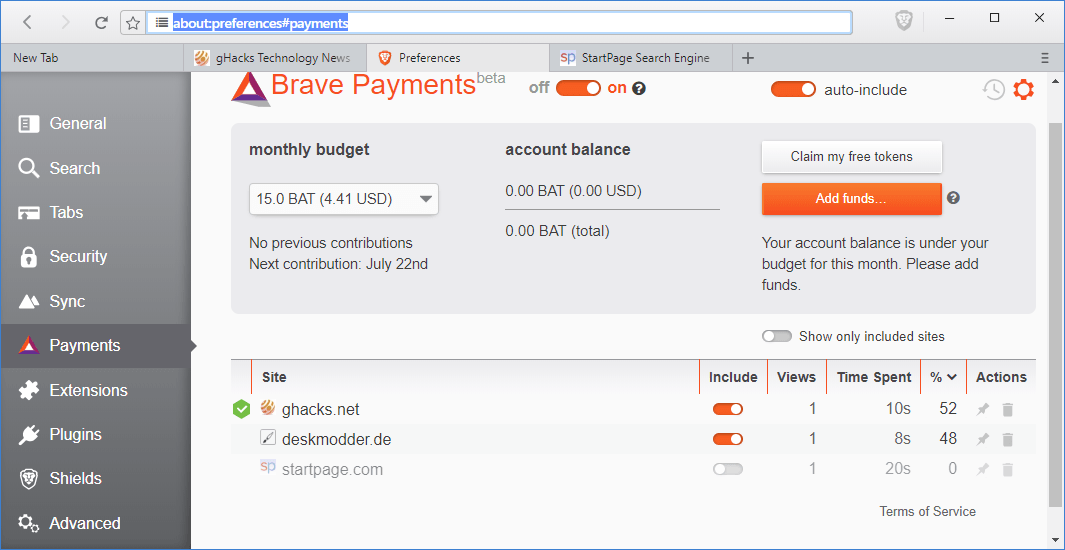This screenshot has width=1065, height=550.
Task: Click the startpage.com site favicon
Action: coord(268,466)
